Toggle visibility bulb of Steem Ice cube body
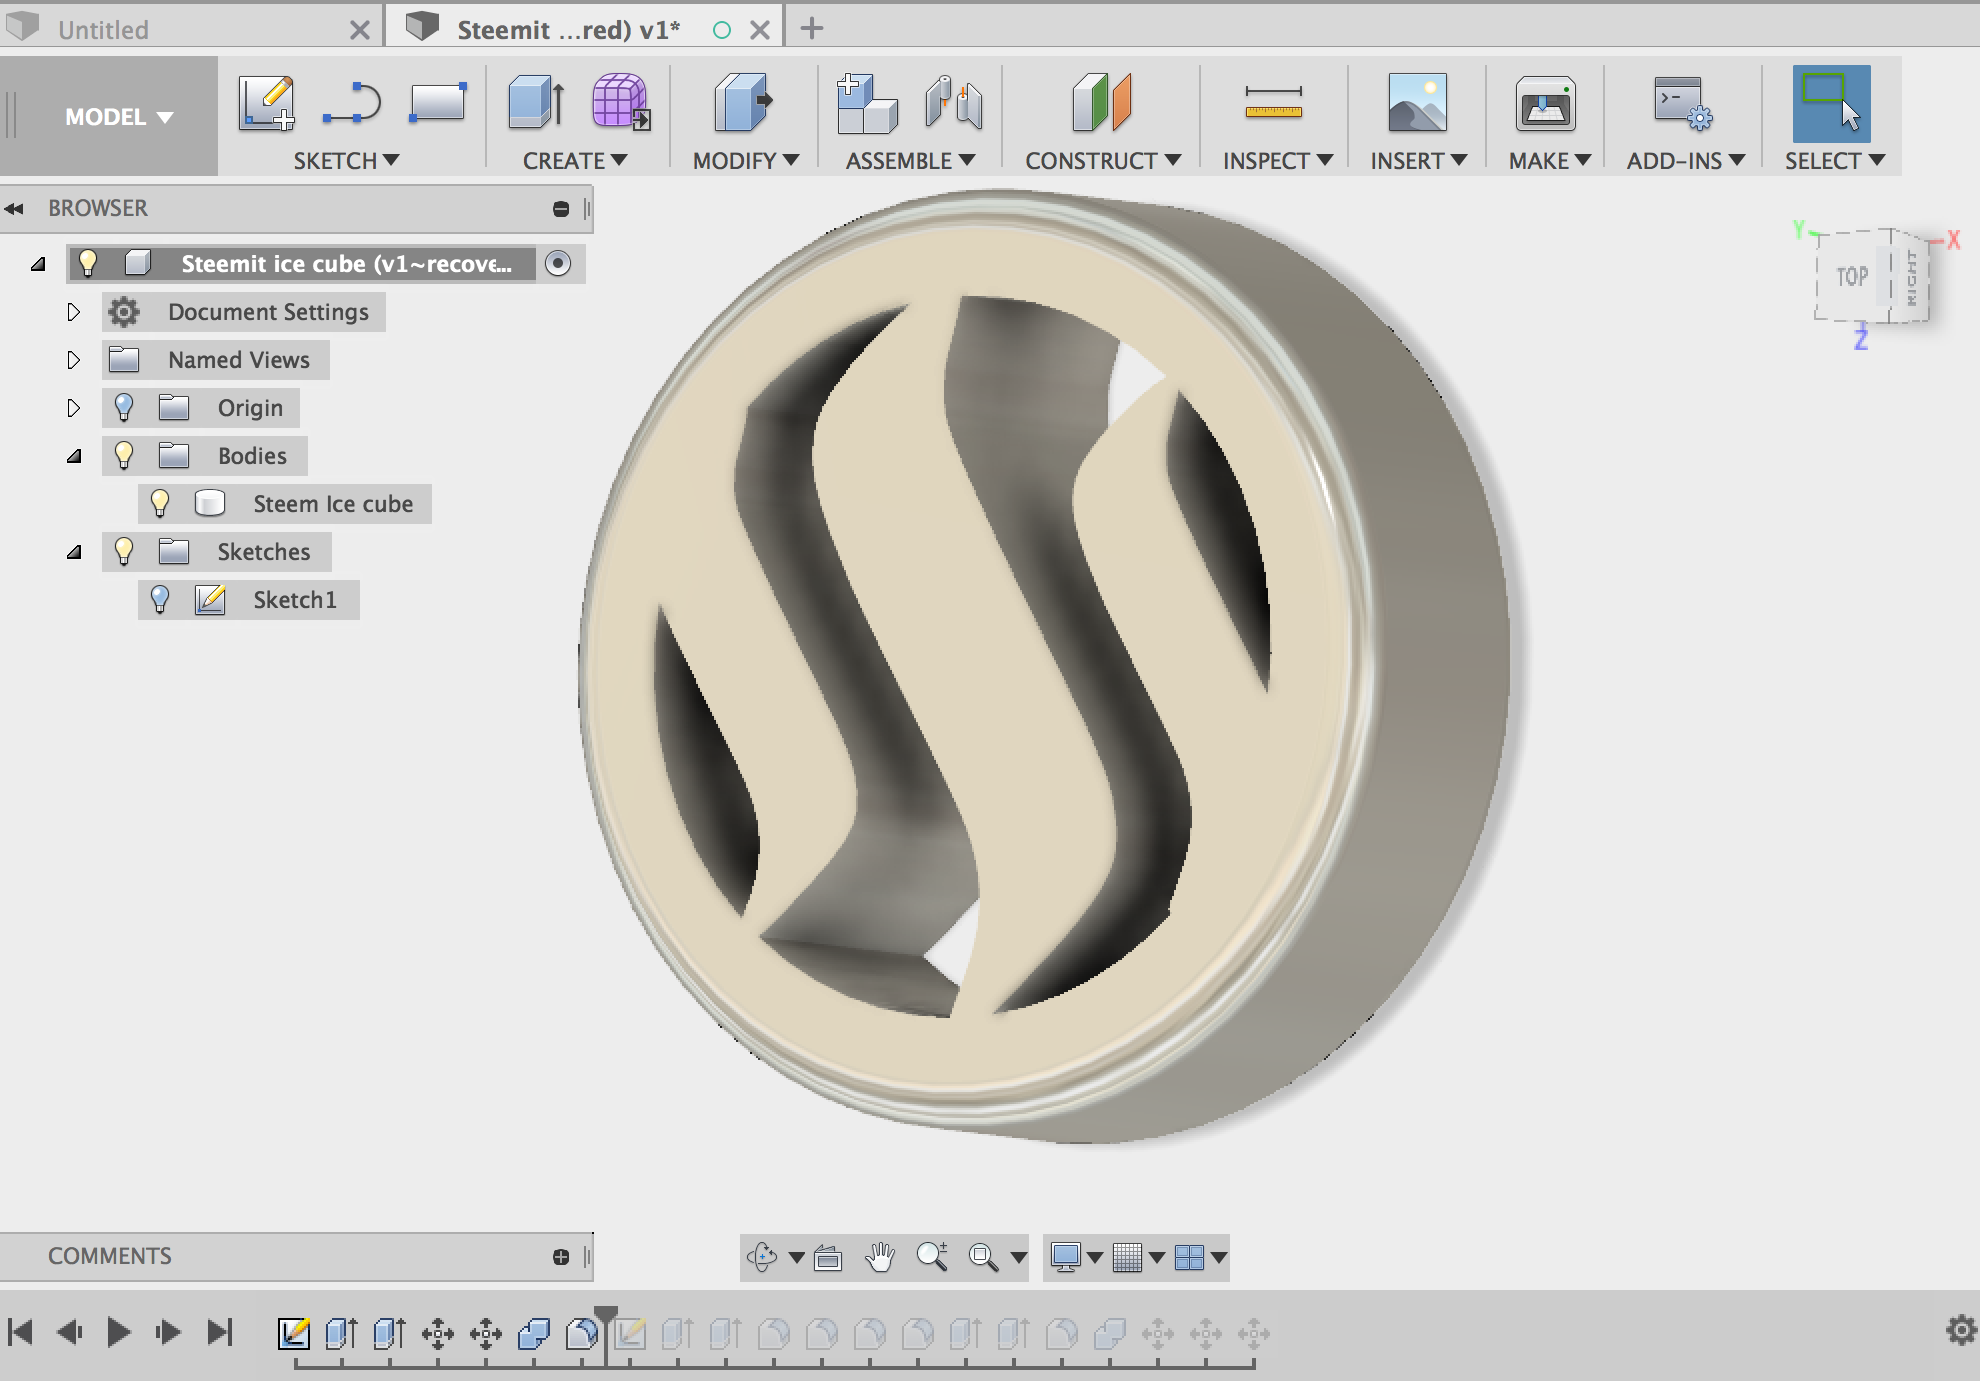The height and width of the screenshot is (1381, 1980). 160,503
